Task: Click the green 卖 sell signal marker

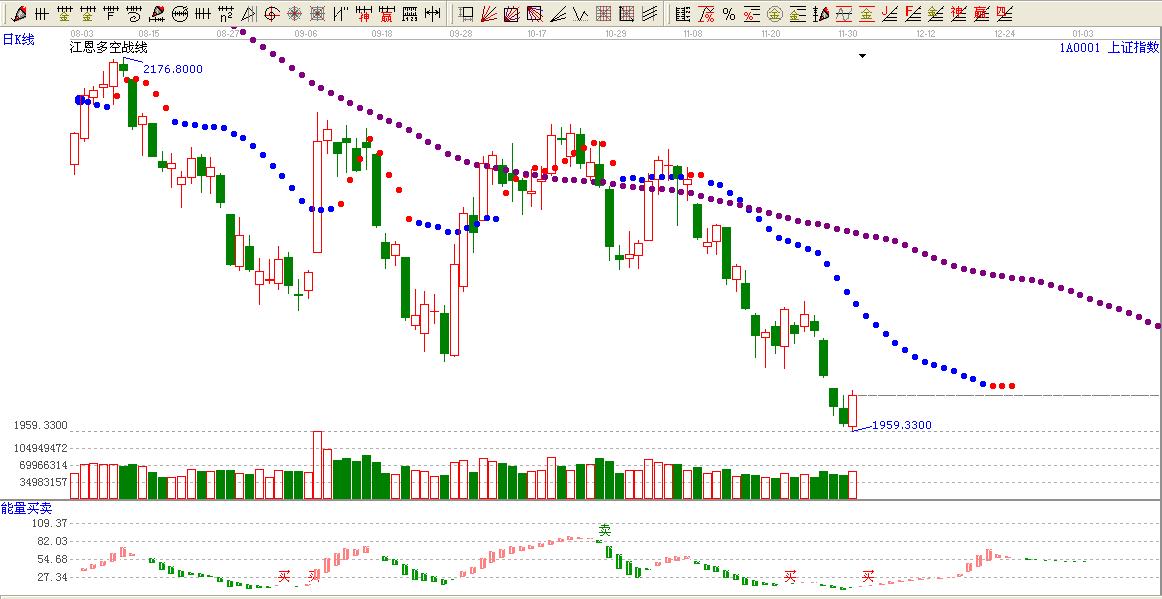Action: (604, 529)
